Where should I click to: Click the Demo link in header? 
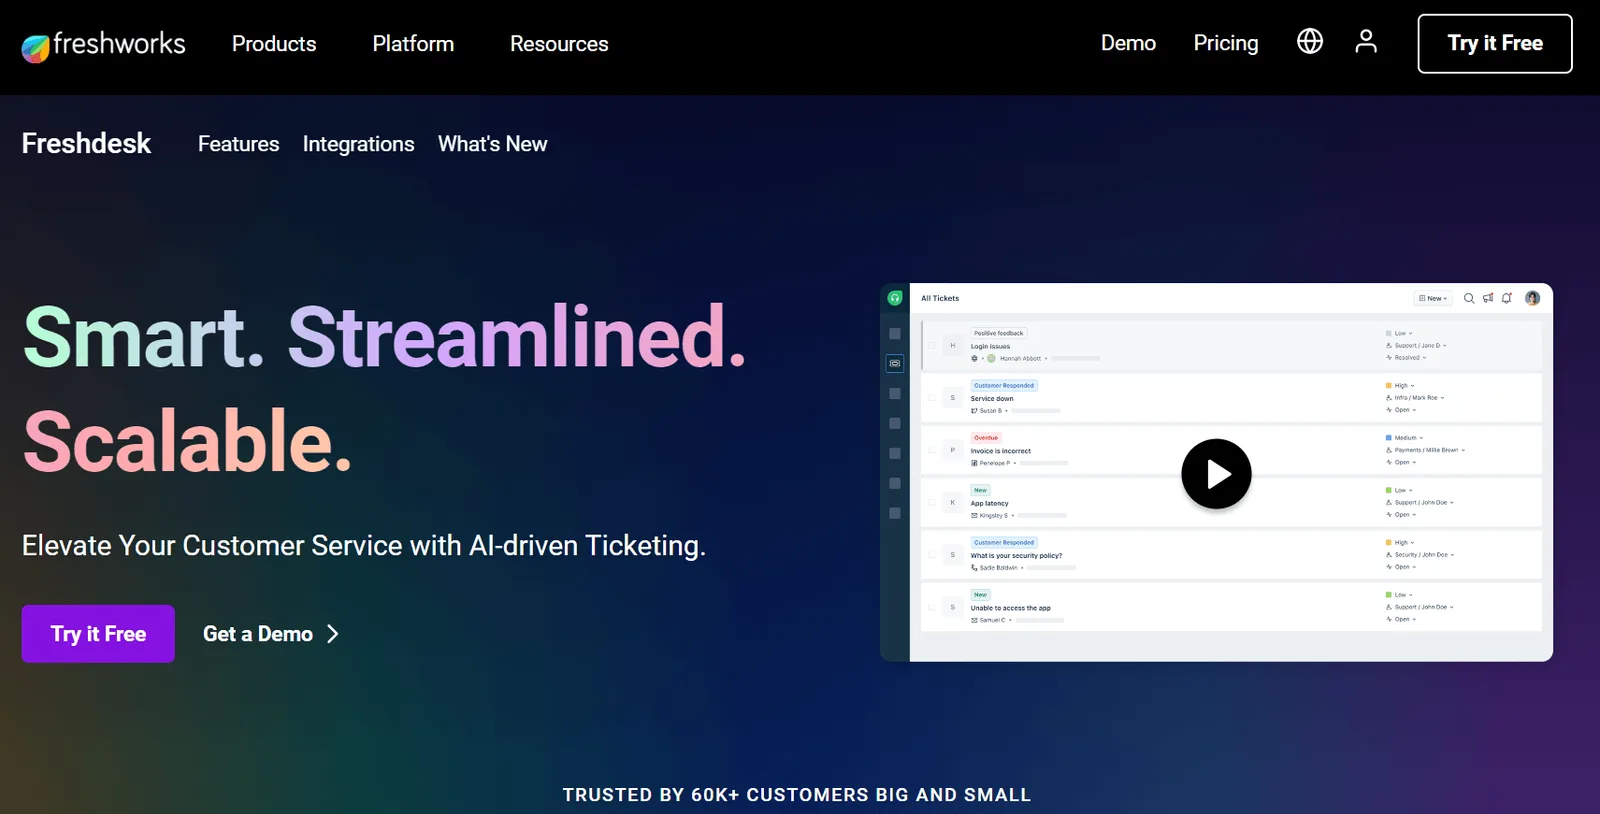[1128, 43]
